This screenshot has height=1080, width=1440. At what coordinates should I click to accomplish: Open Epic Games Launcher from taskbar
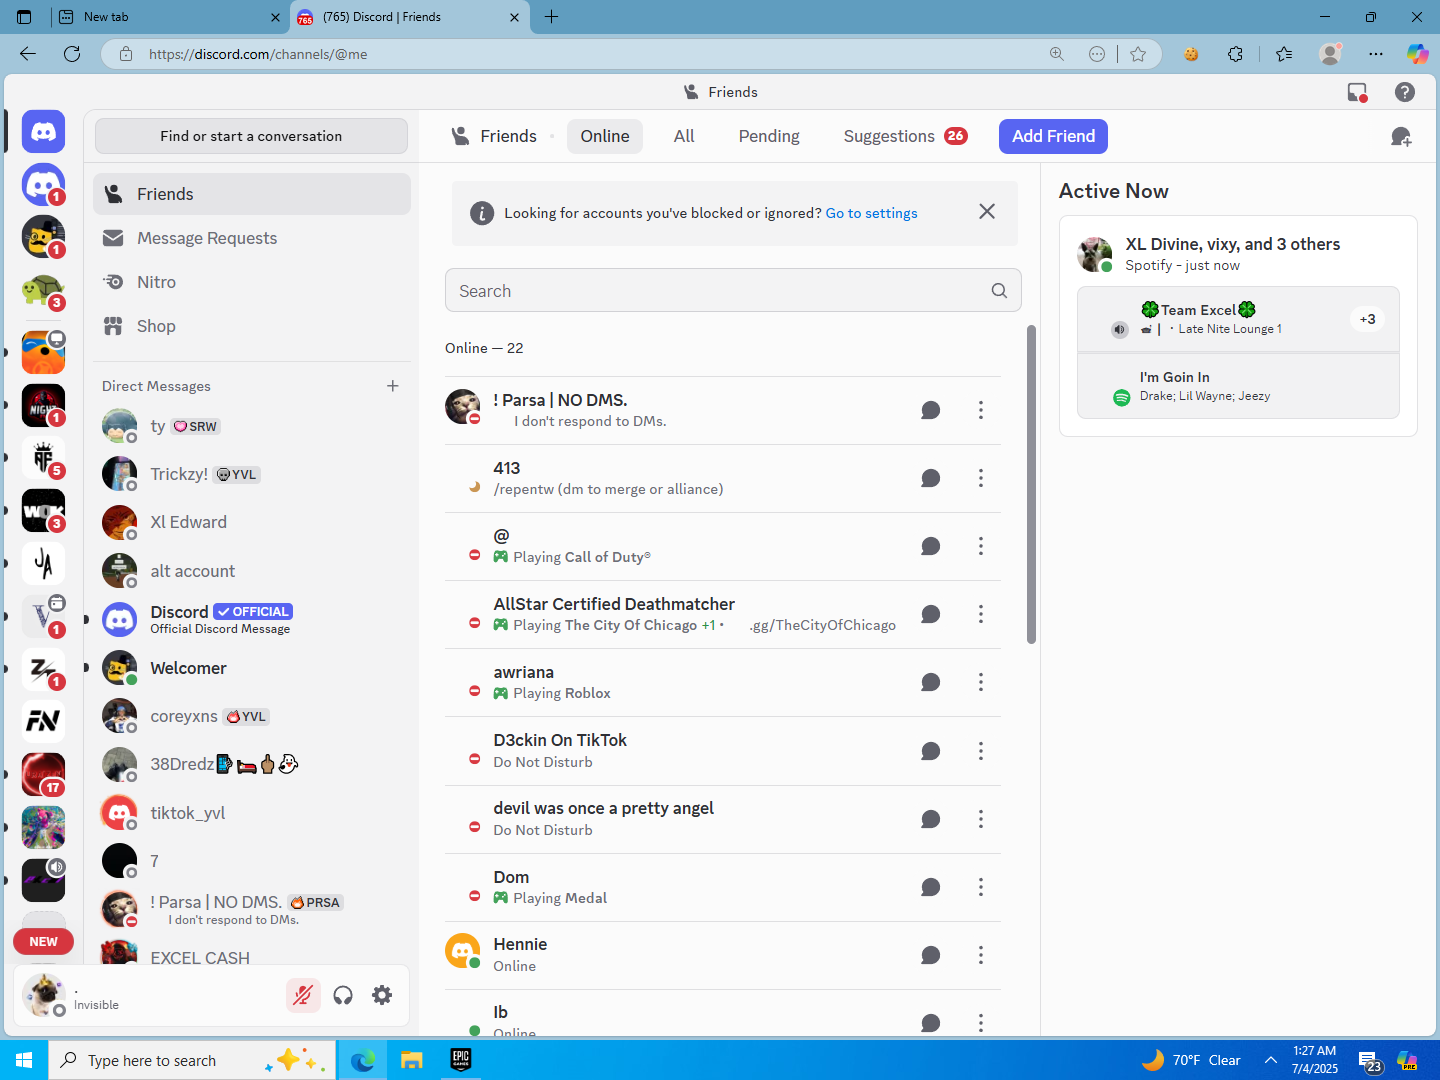[460, 1060]
